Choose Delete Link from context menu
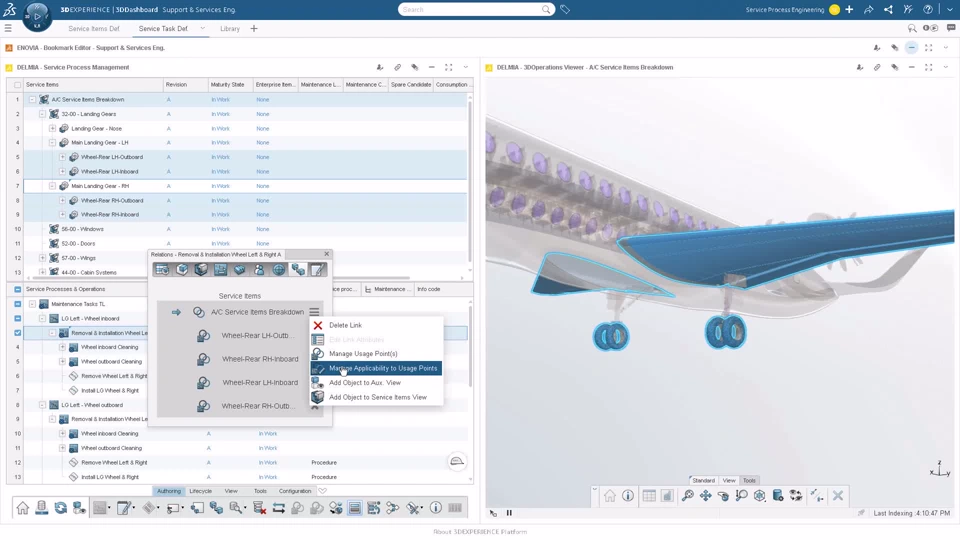The height and width of the screenshot is (540, 960). 377,325
